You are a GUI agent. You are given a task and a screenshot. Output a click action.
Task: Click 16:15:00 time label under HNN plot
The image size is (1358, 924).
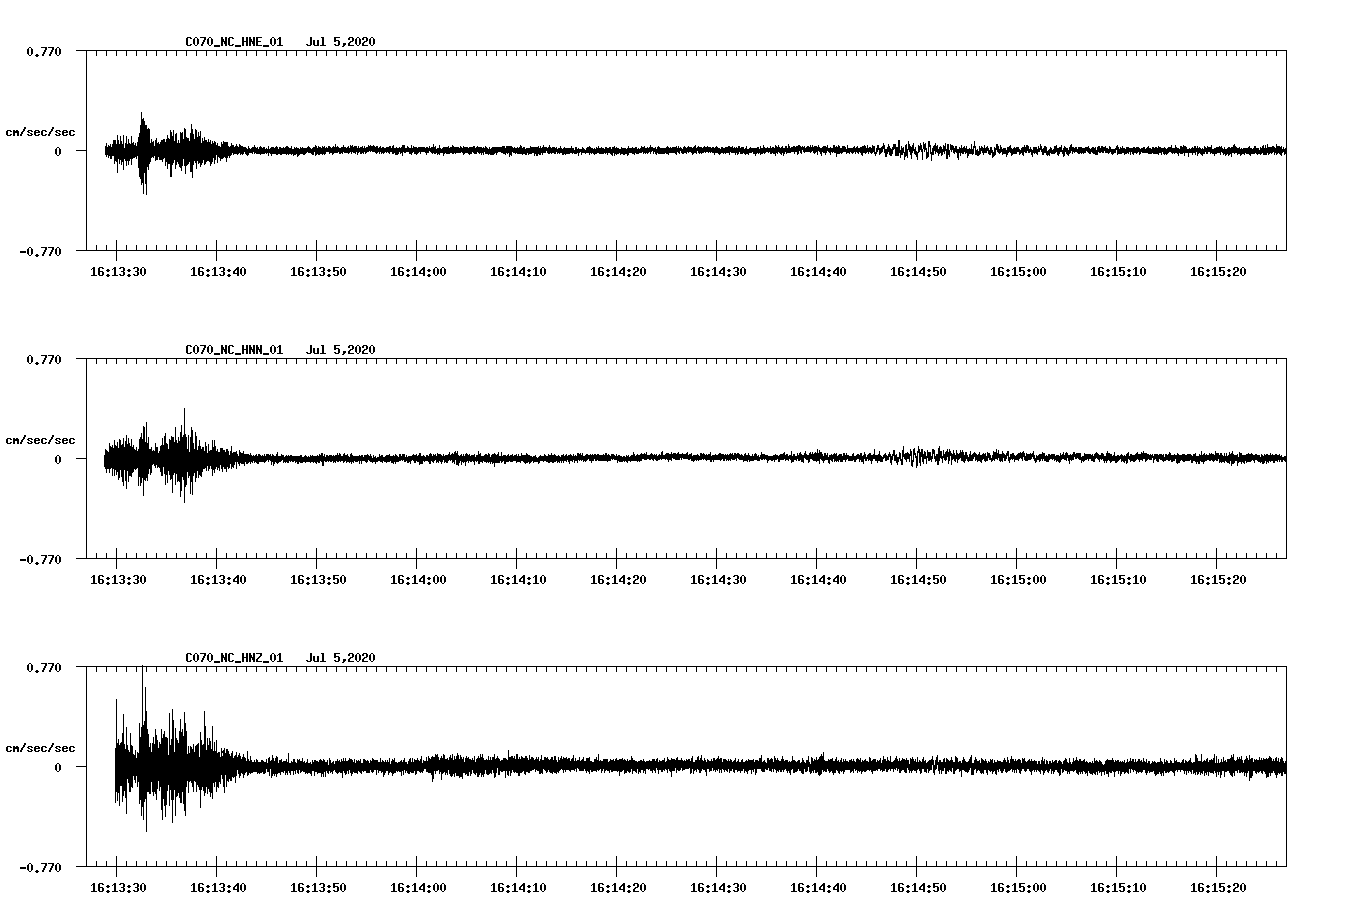[1018, 579]
